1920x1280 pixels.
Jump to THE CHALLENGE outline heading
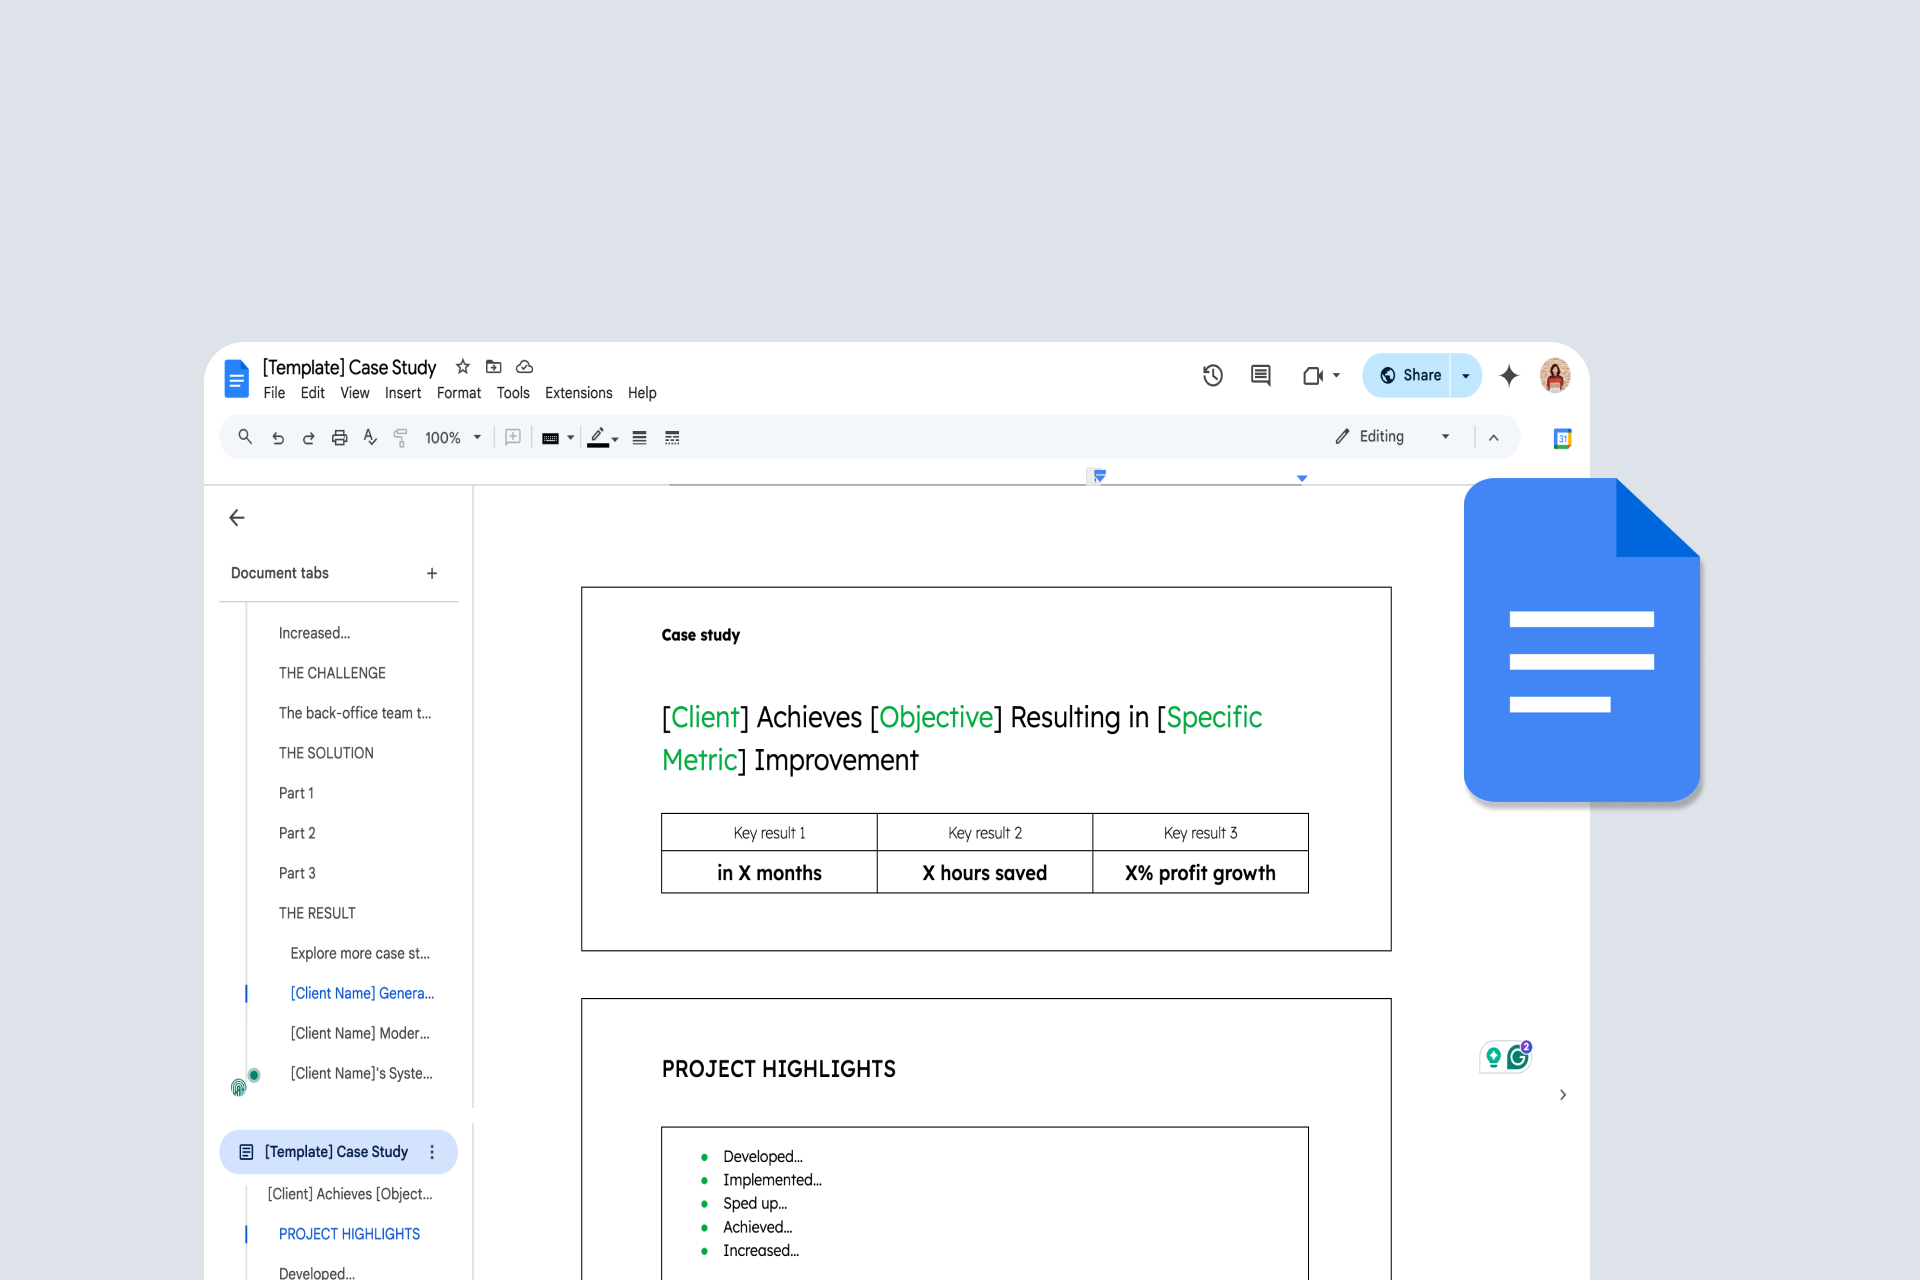coord(332,673)
